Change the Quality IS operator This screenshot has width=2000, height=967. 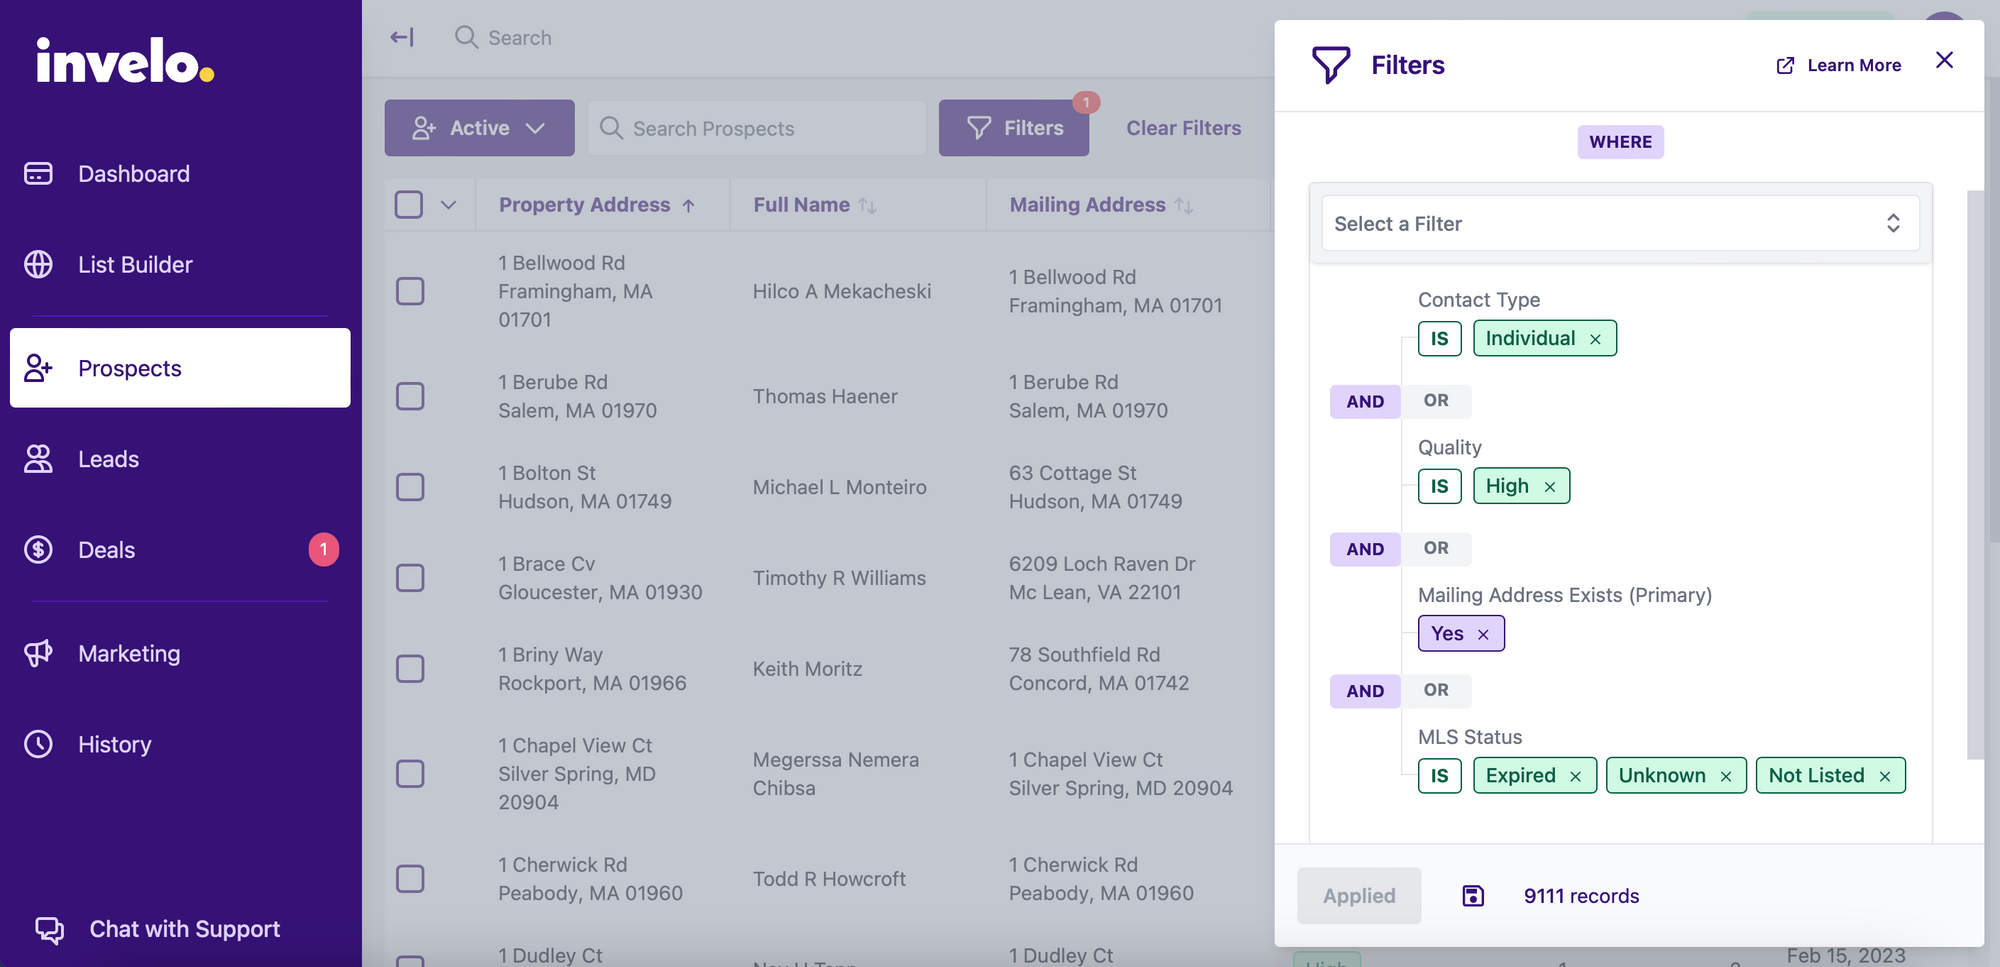(1440, 487)
